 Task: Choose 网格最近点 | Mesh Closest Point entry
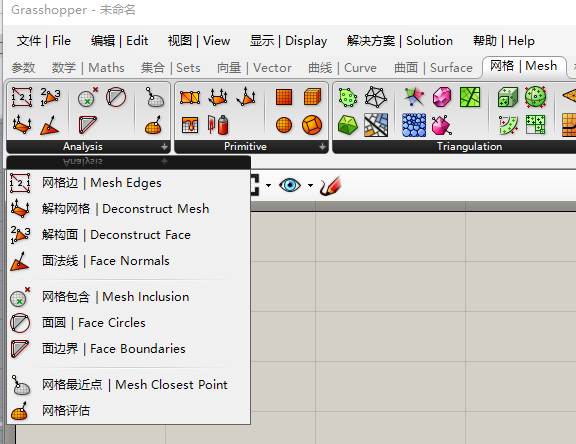click(x=129, y=385)
